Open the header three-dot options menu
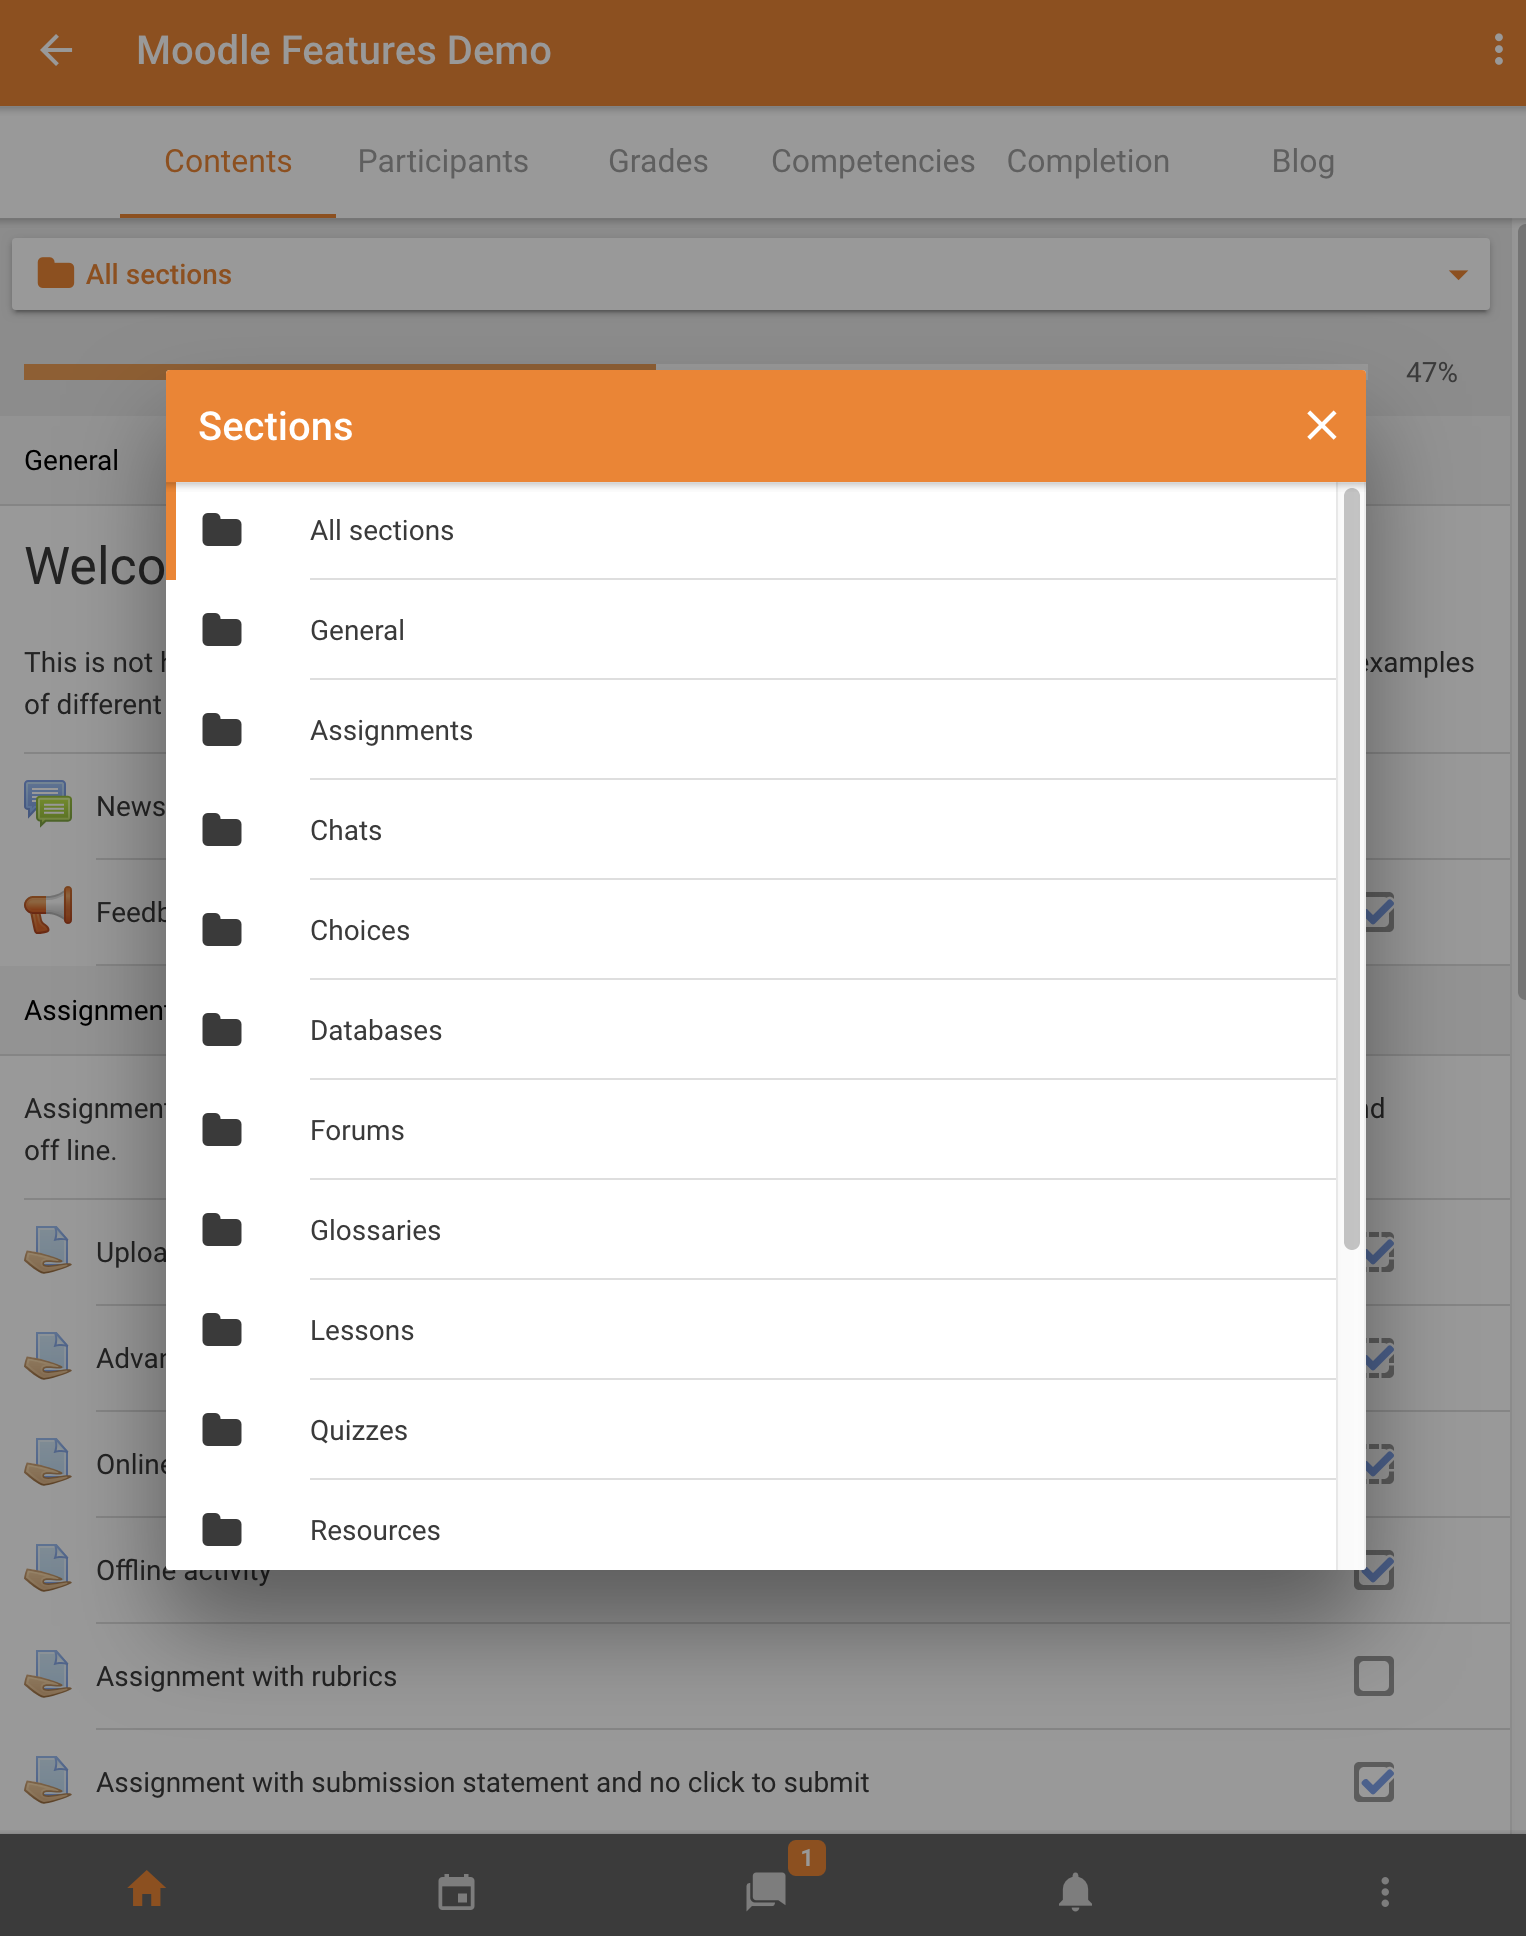This screenshot has height=1936, width=1526. [1498, 50]
